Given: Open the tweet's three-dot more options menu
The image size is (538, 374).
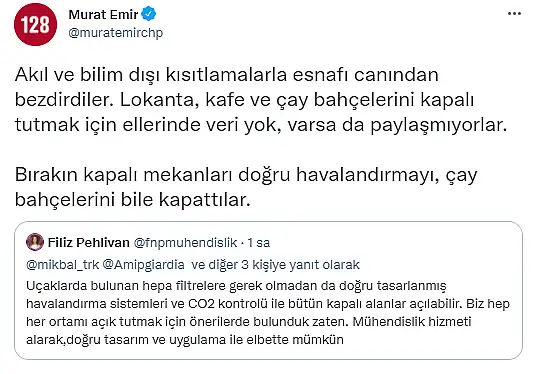Looking at the screenshot, I should pyautogui.click(x=514, y=14).
